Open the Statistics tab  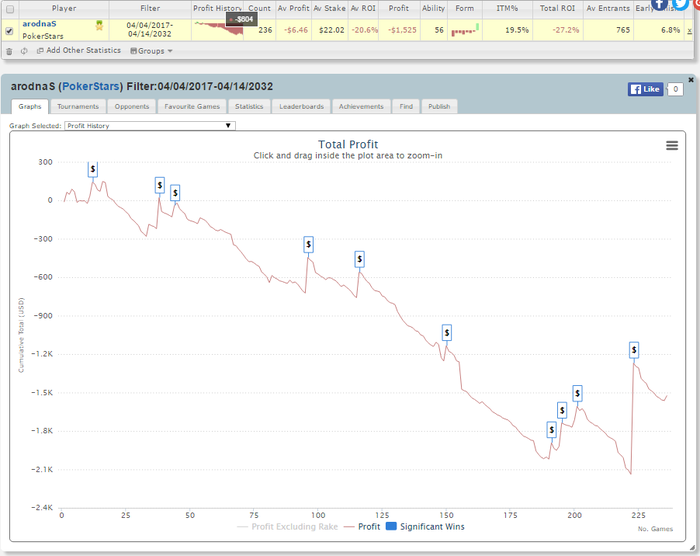[x=249, y=106]
